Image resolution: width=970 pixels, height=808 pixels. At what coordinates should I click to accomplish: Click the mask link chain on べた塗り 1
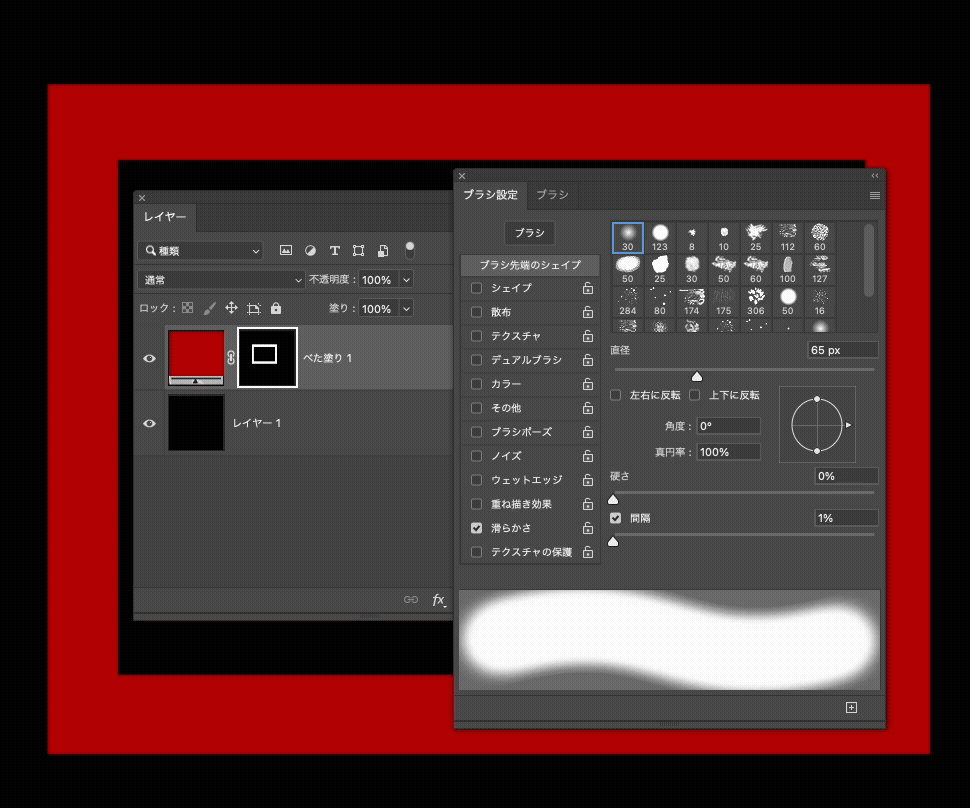tap(231, 358)
